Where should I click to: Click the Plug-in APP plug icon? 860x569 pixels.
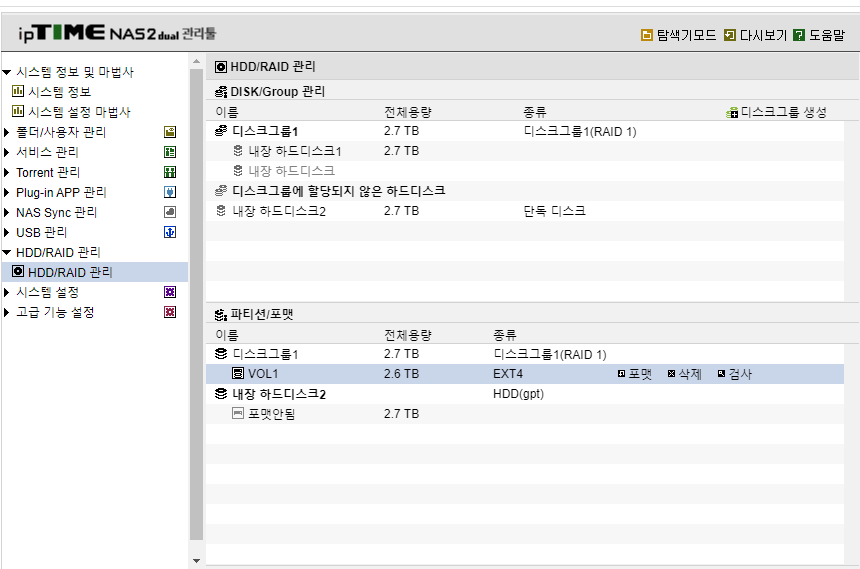pos(170,192)
